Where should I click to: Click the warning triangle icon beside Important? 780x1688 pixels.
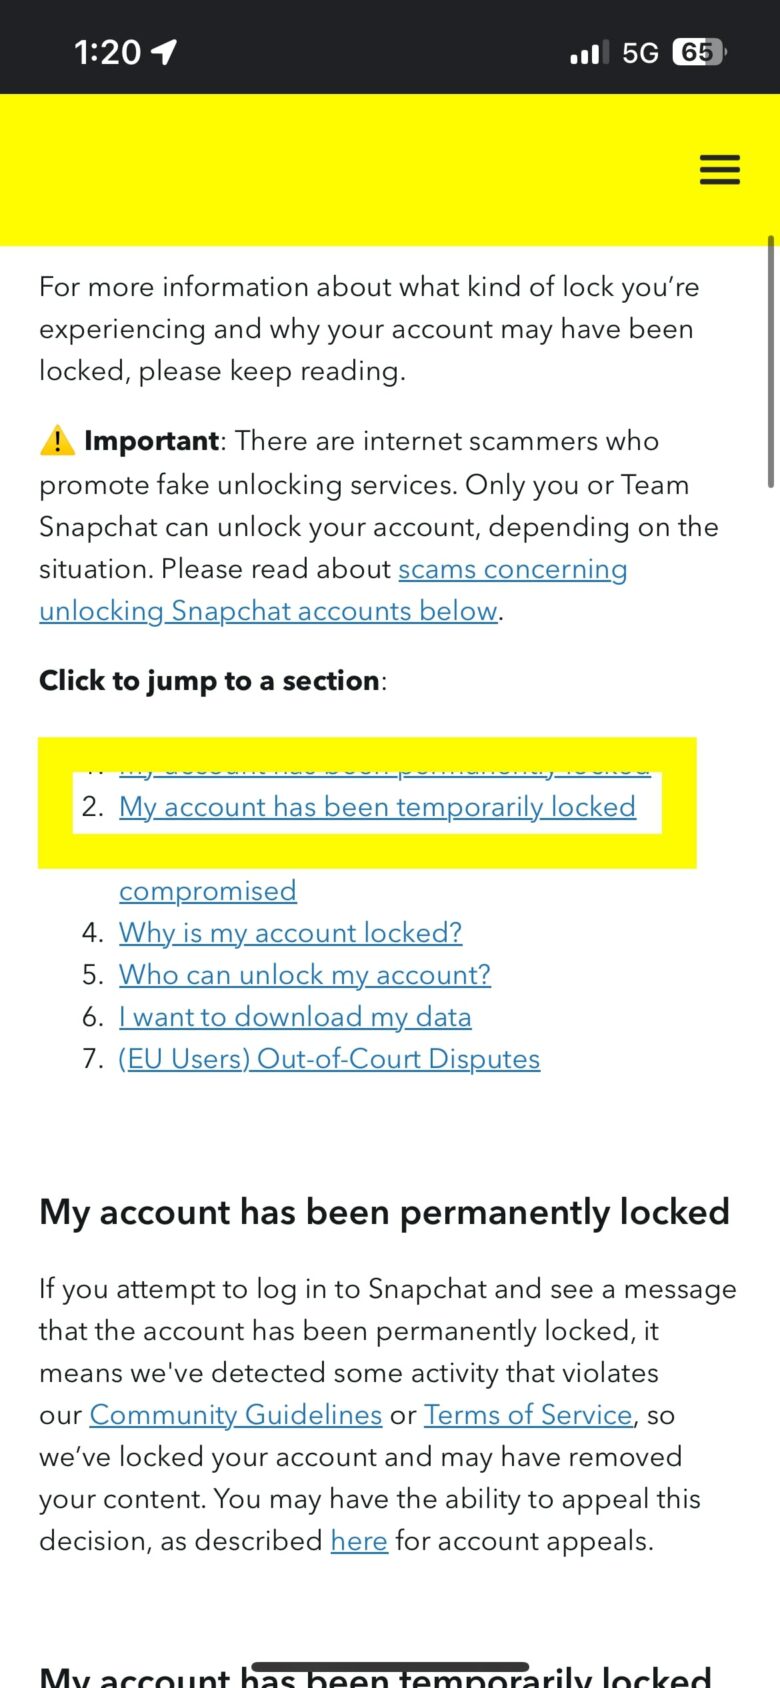pos(57,440)
